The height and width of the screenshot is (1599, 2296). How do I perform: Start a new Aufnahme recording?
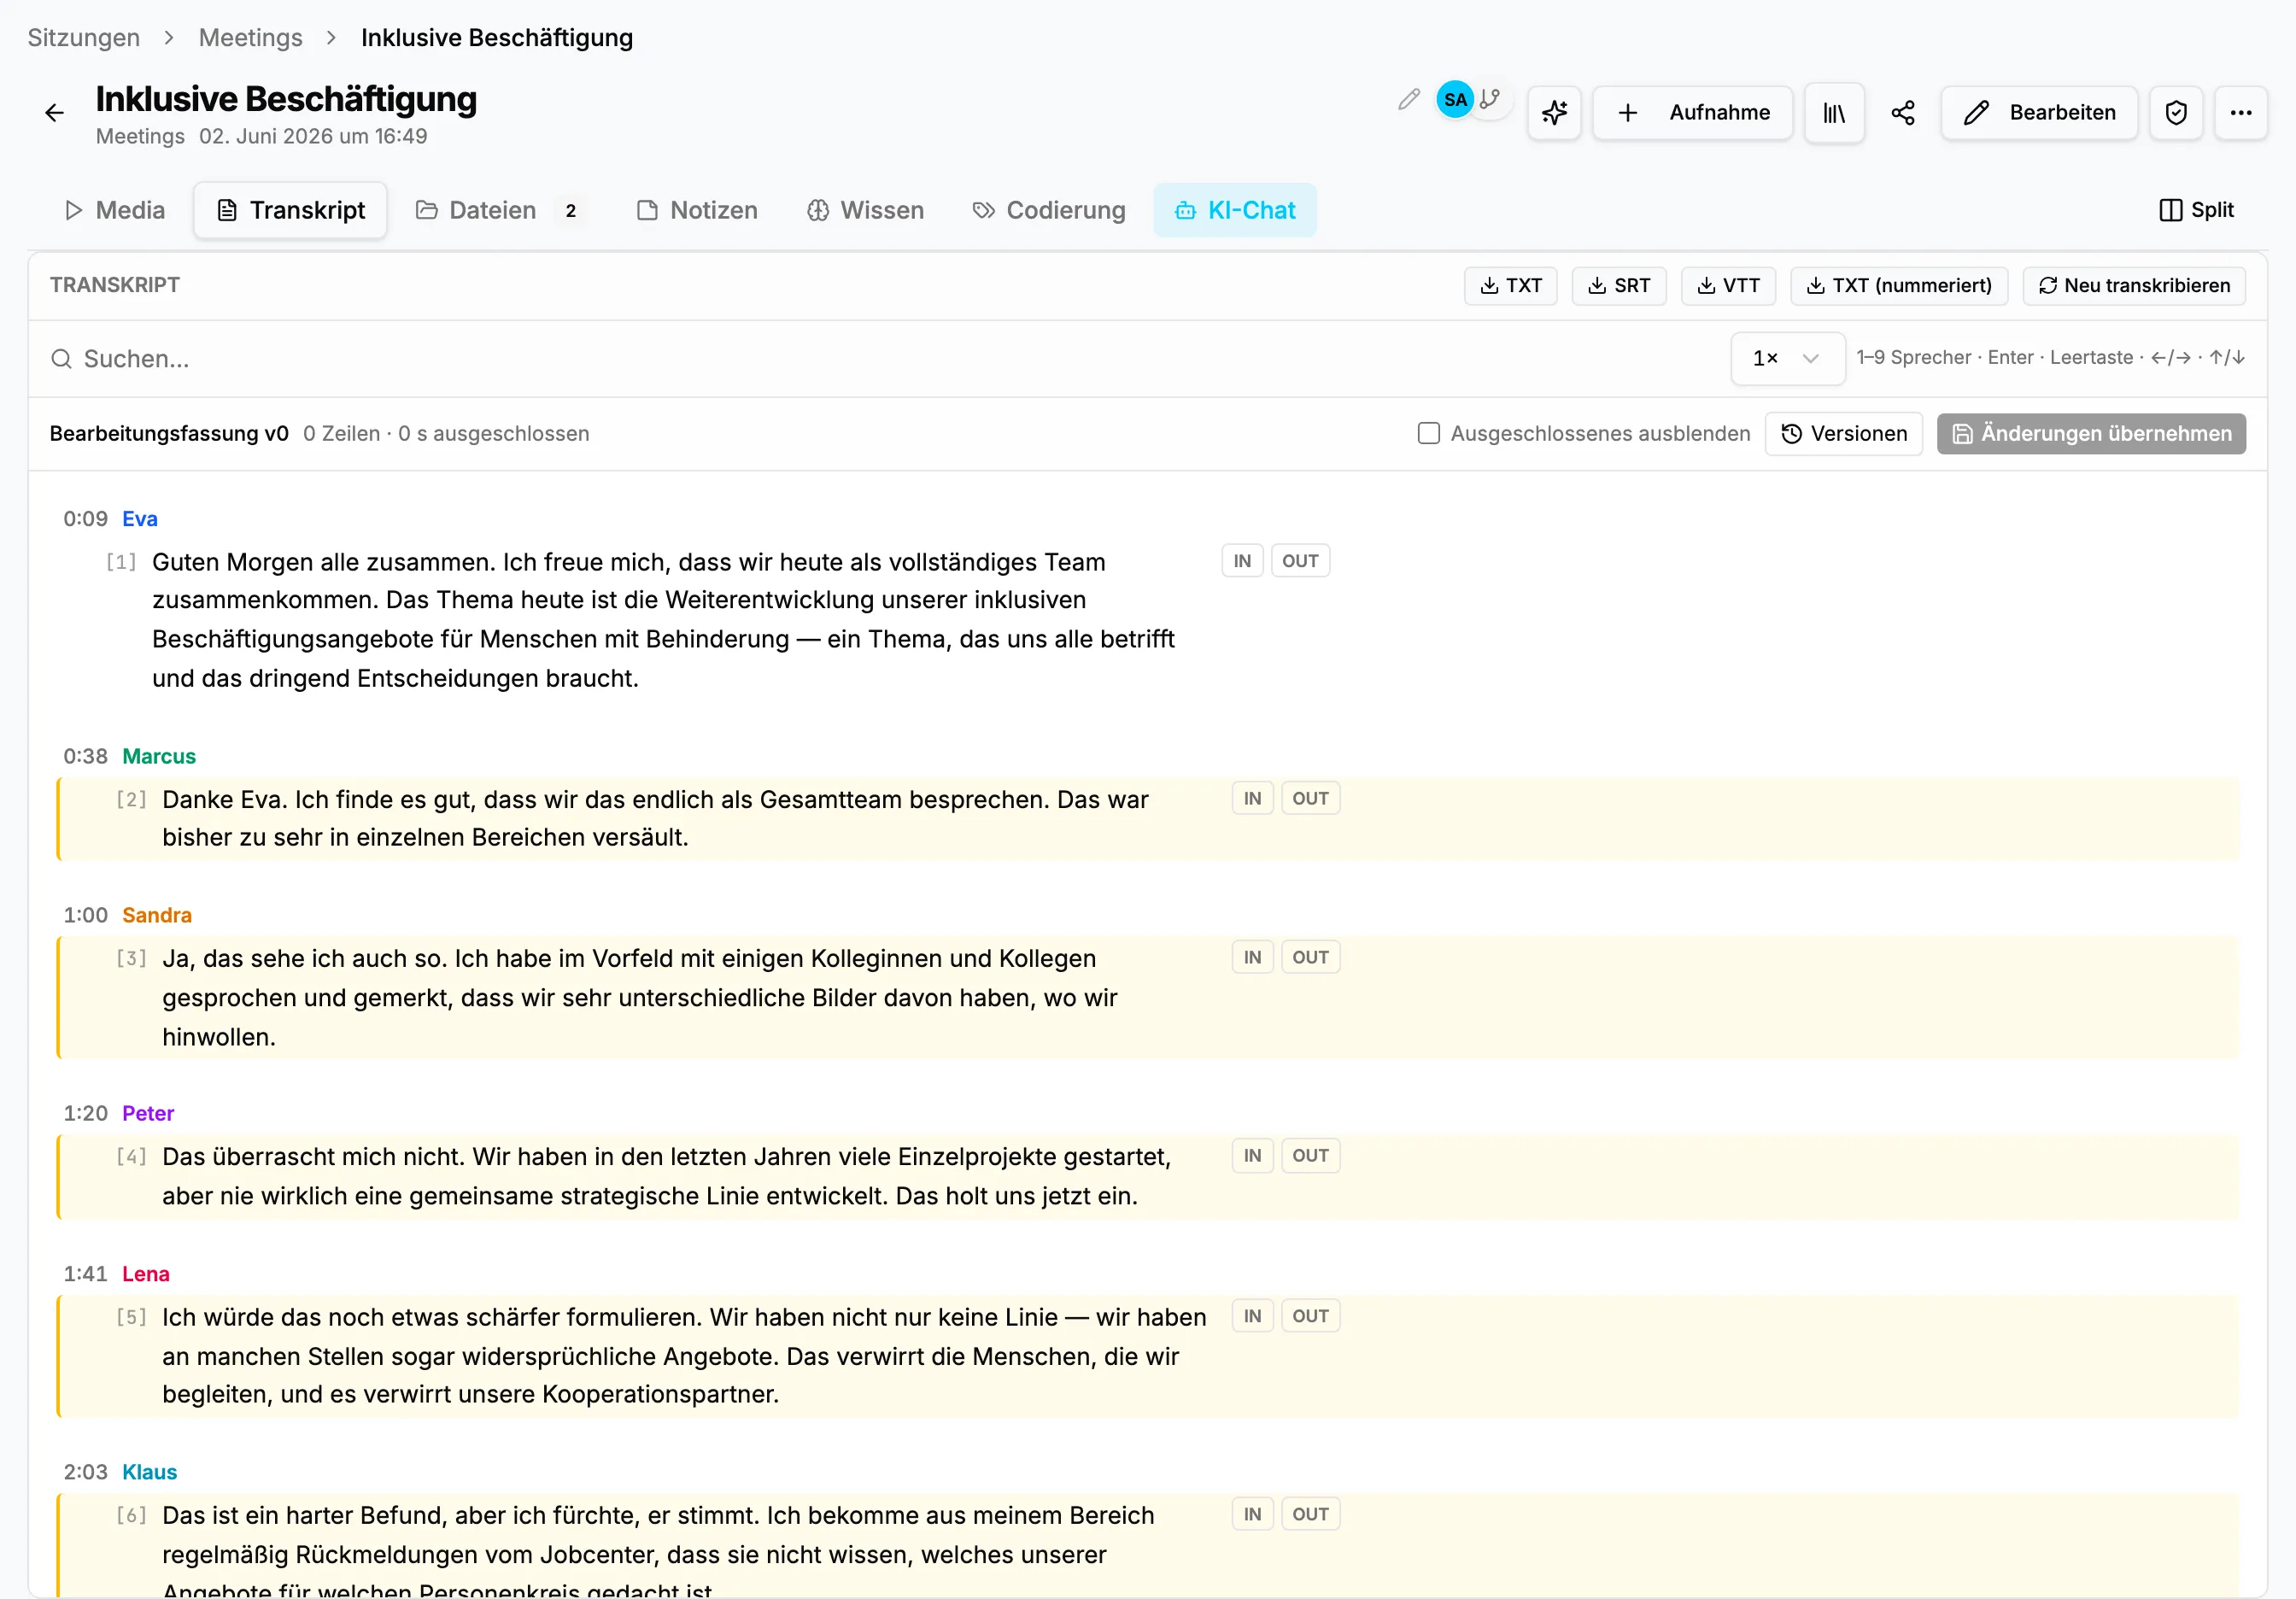click(1692, 113)
